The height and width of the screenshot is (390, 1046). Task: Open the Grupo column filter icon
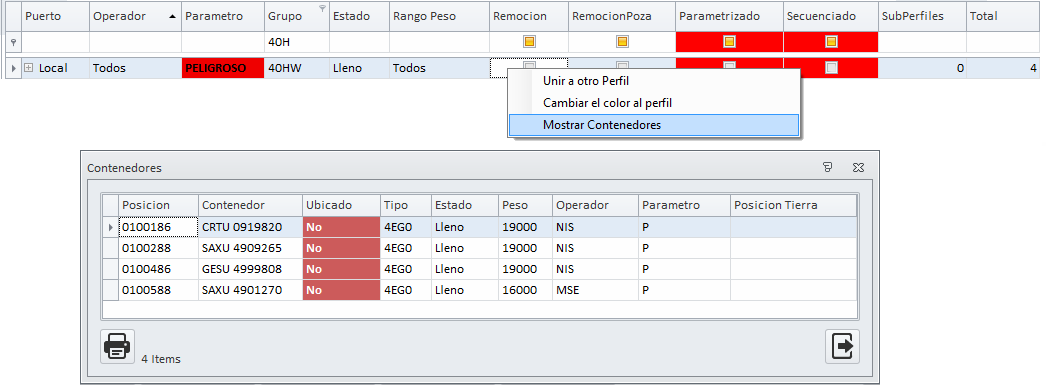click(x=323, y=9)
